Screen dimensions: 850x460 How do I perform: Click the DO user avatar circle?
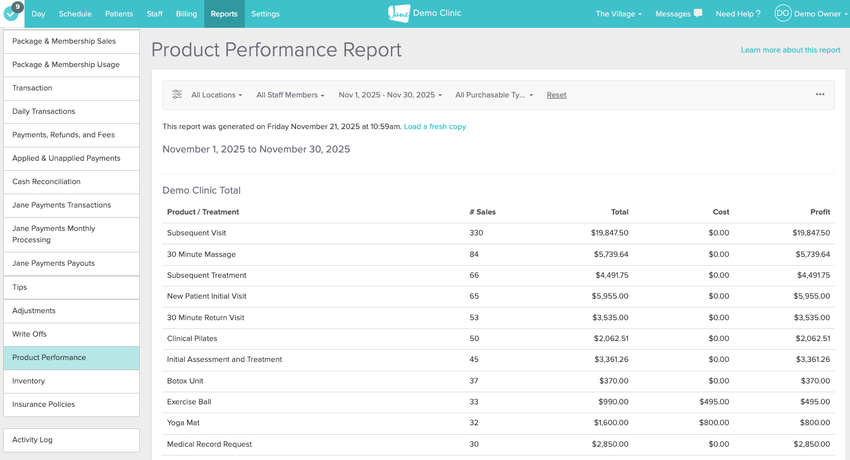(782, 14)
